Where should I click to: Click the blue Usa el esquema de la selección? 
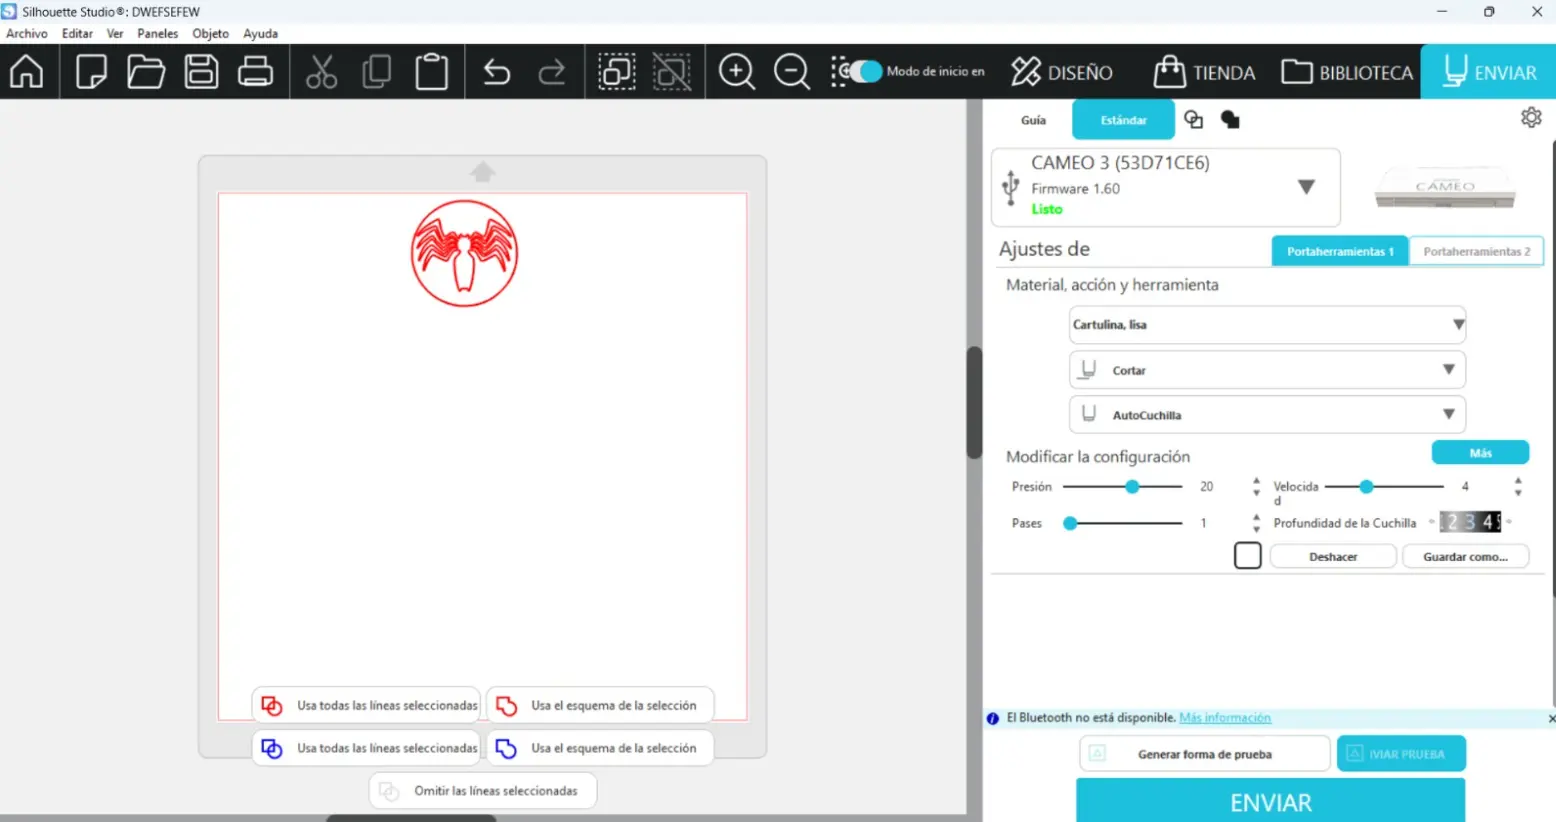(600, 748)
